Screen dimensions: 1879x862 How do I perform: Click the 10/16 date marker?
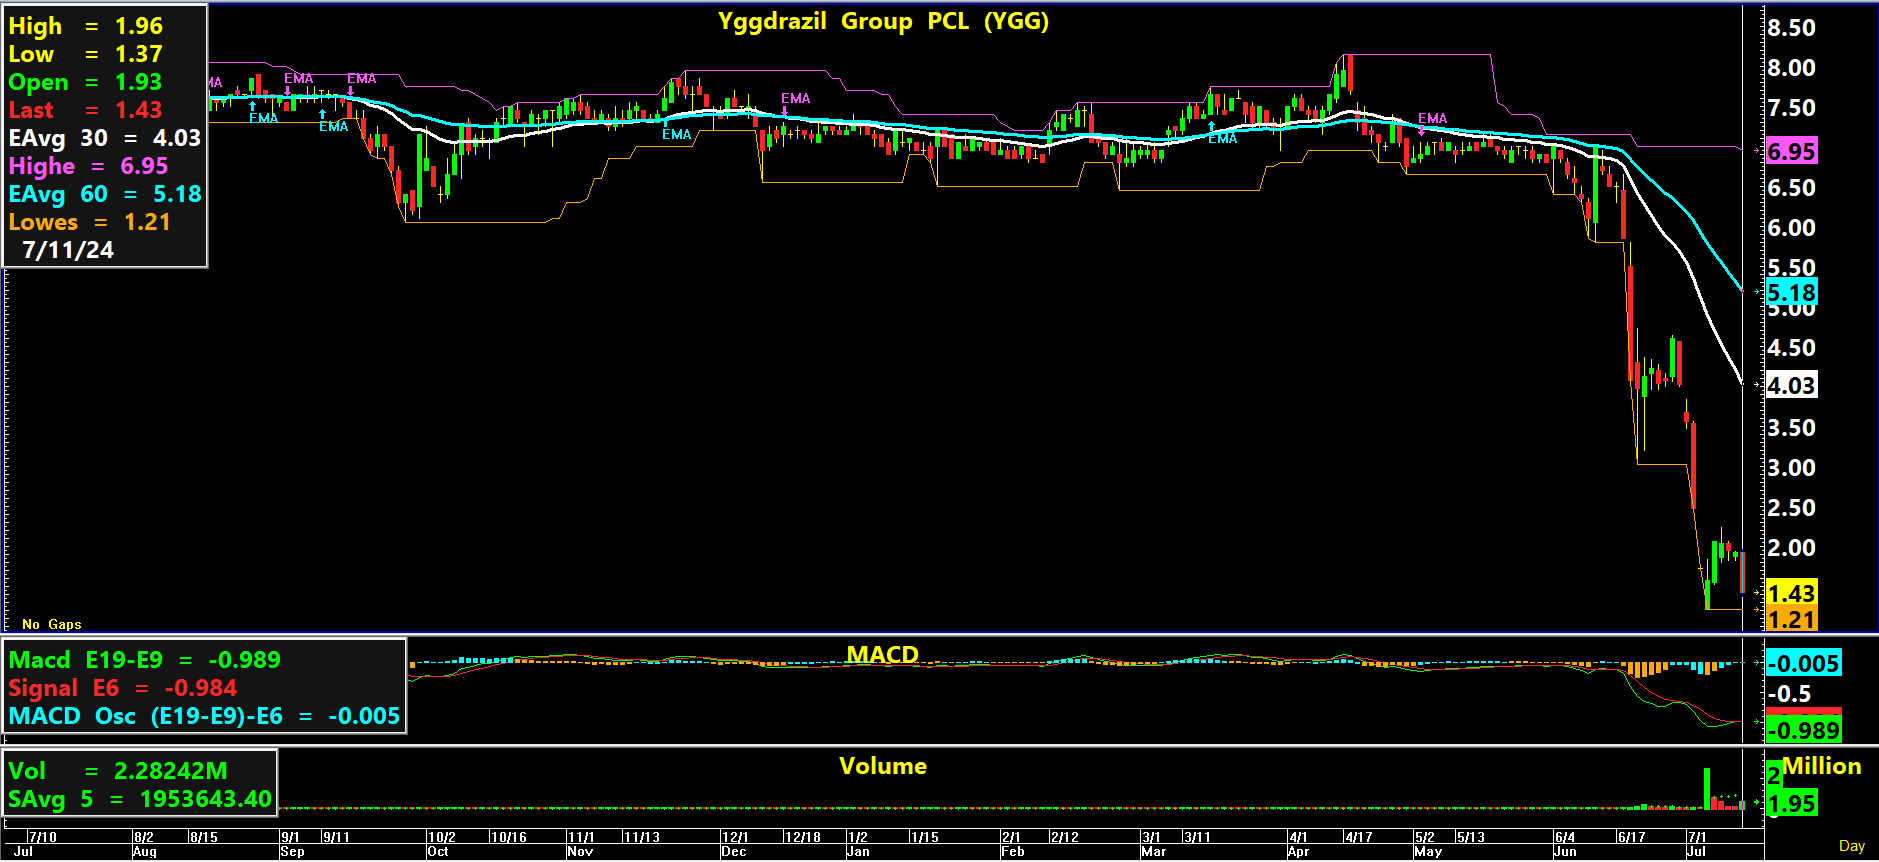(508, 837)
